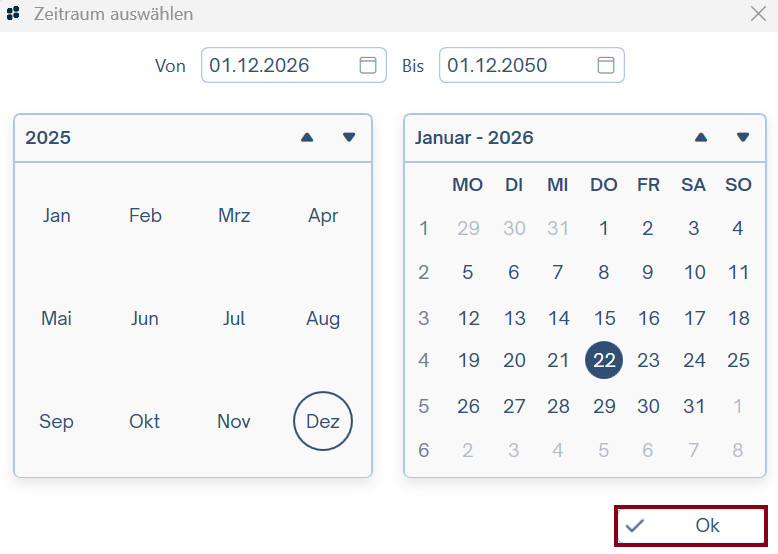This screenshot has width=778, height=554.
Task: Click the 2025 year header label
Action: click(48, 137)
